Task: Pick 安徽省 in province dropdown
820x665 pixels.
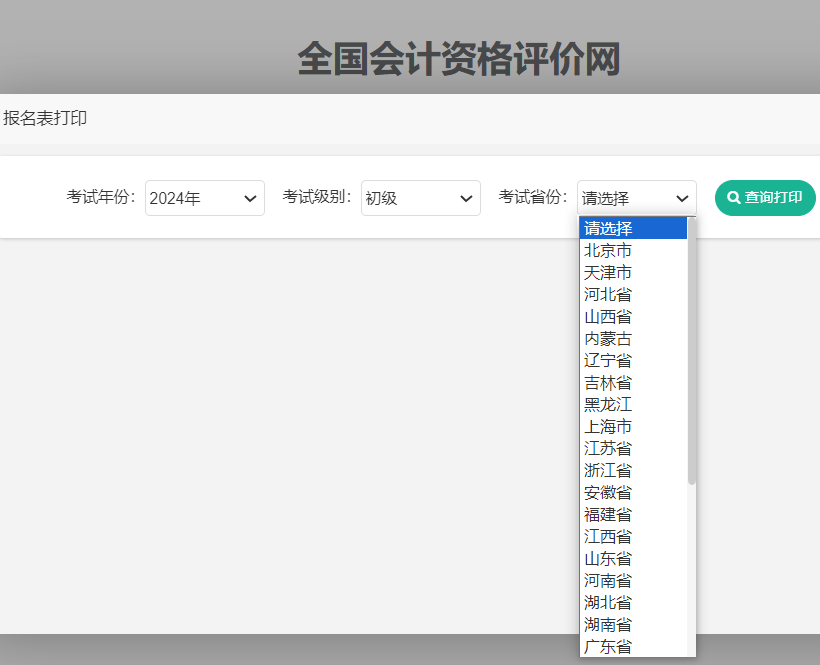Action: click(x=633, y=492)
